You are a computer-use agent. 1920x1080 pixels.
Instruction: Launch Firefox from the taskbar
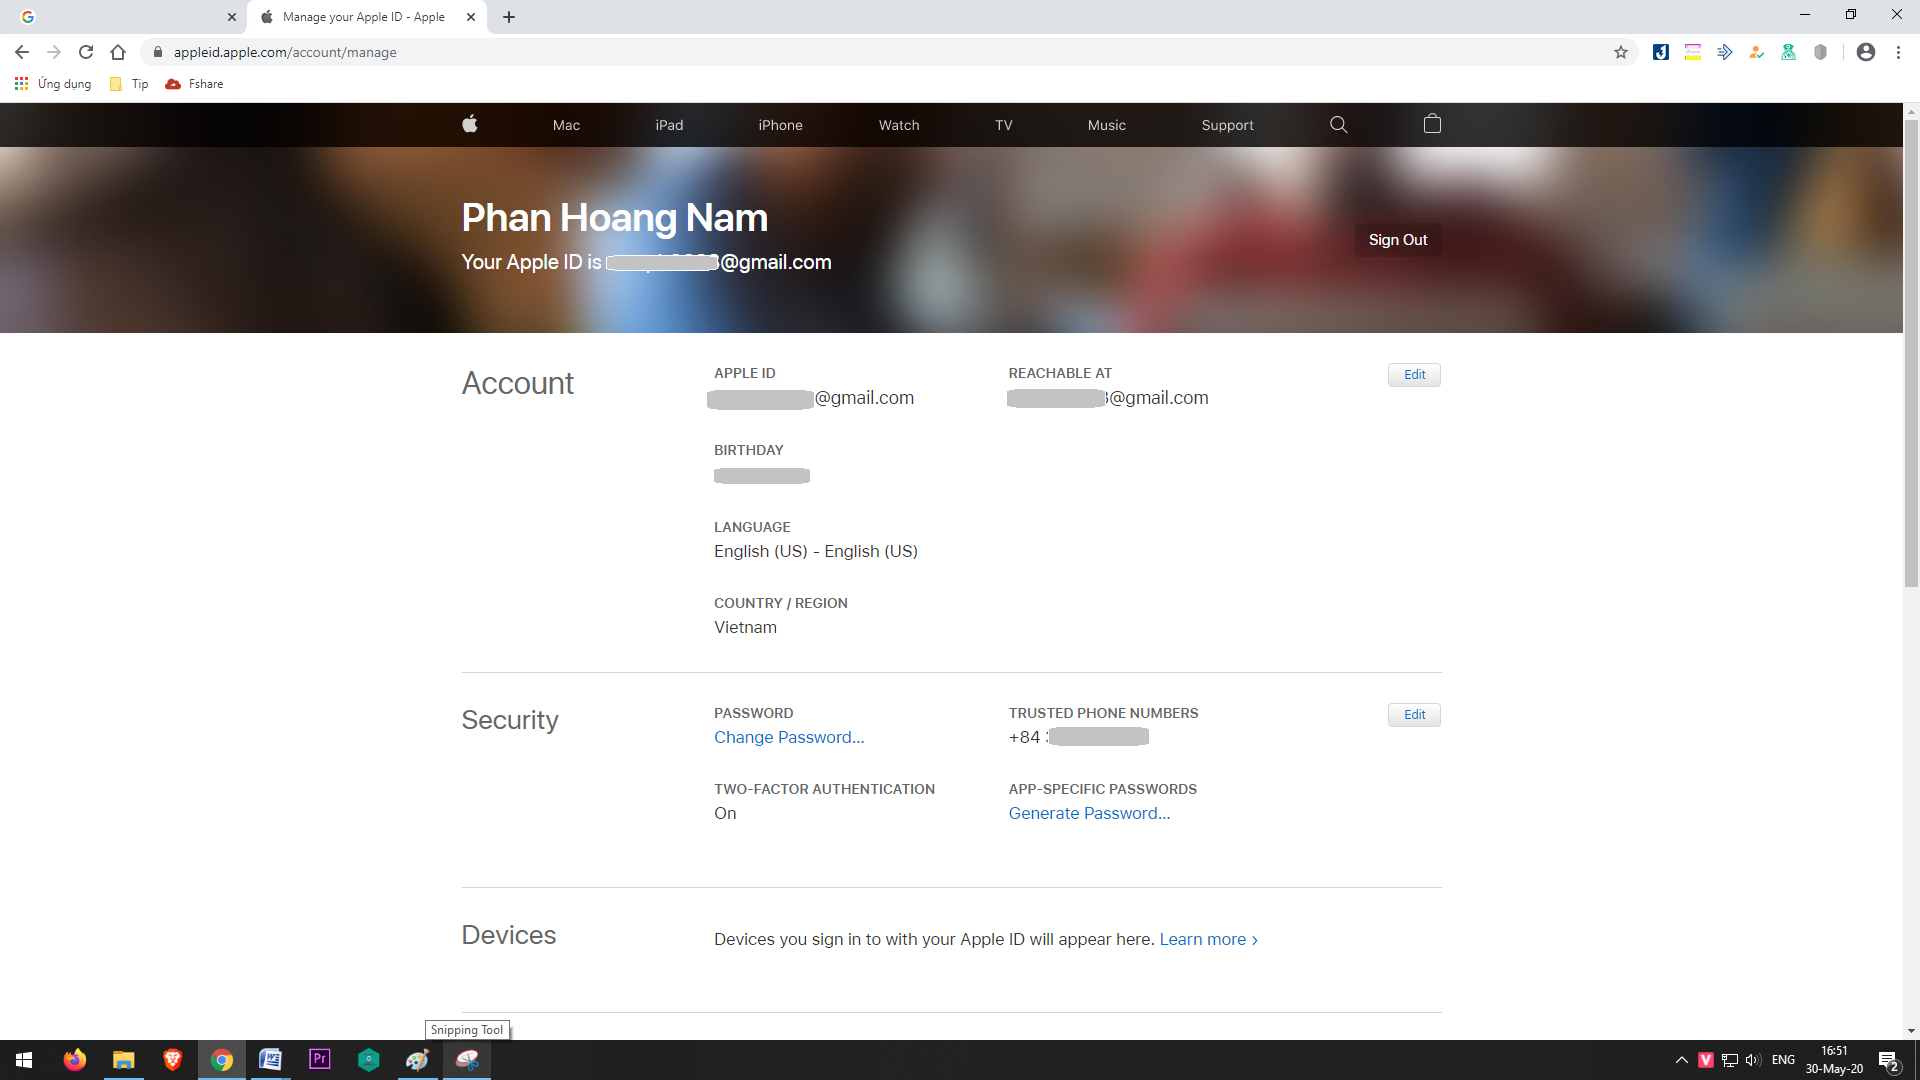coord(75,1060)
